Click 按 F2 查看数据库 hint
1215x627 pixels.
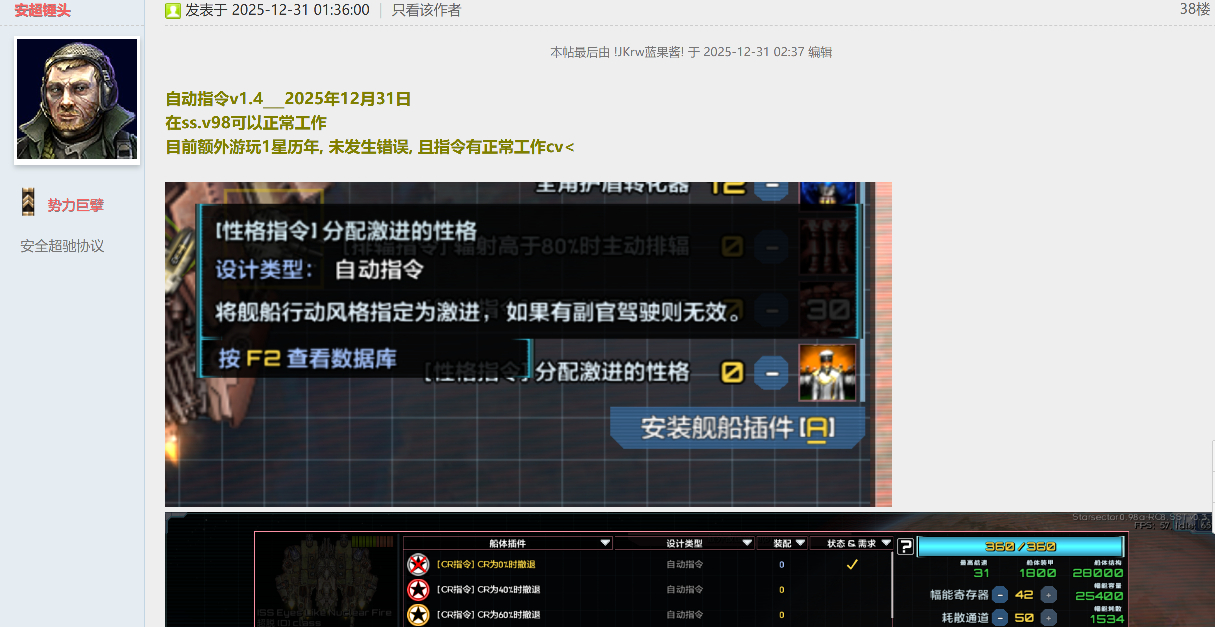pos(308,358)
